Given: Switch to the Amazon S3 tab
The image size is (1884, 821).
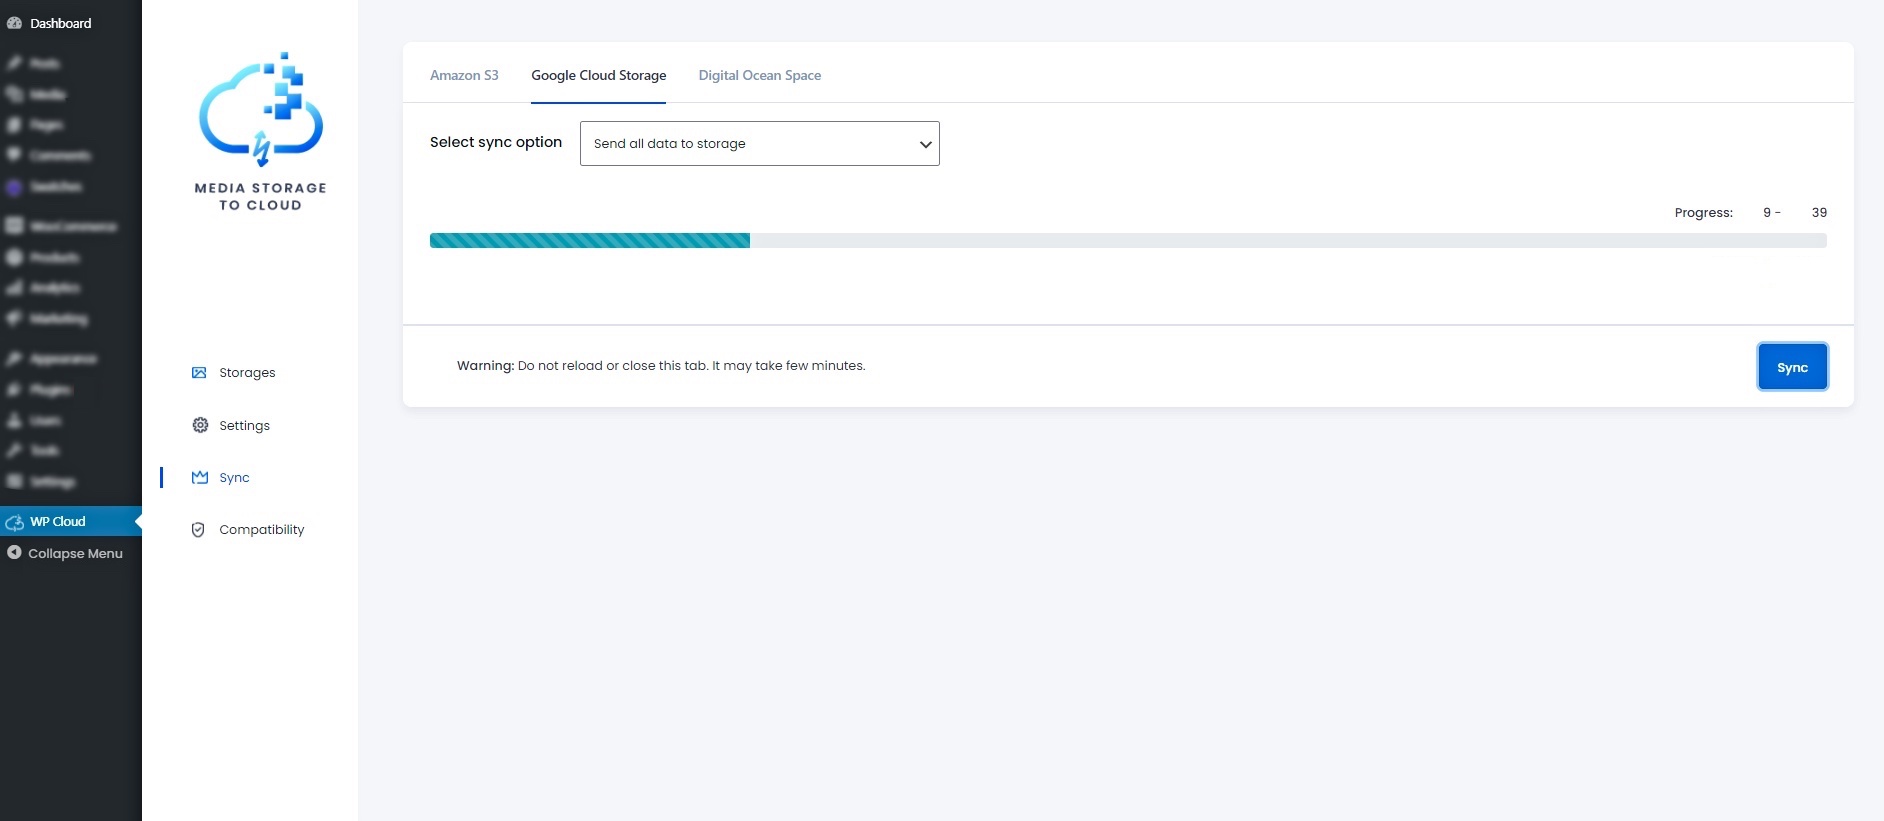Looking at the screenshot, I should click(x=464, y=75).
